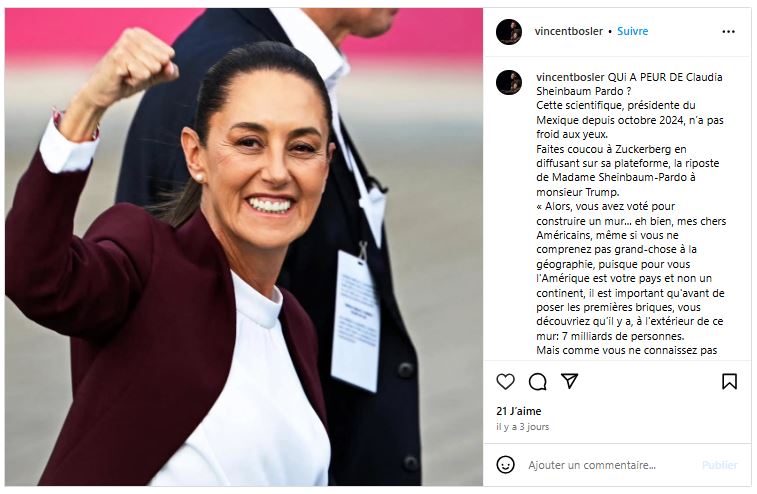Save the post with the bookmark icon
The height and width of the screenshot is (494, 757).
[729, 381]
